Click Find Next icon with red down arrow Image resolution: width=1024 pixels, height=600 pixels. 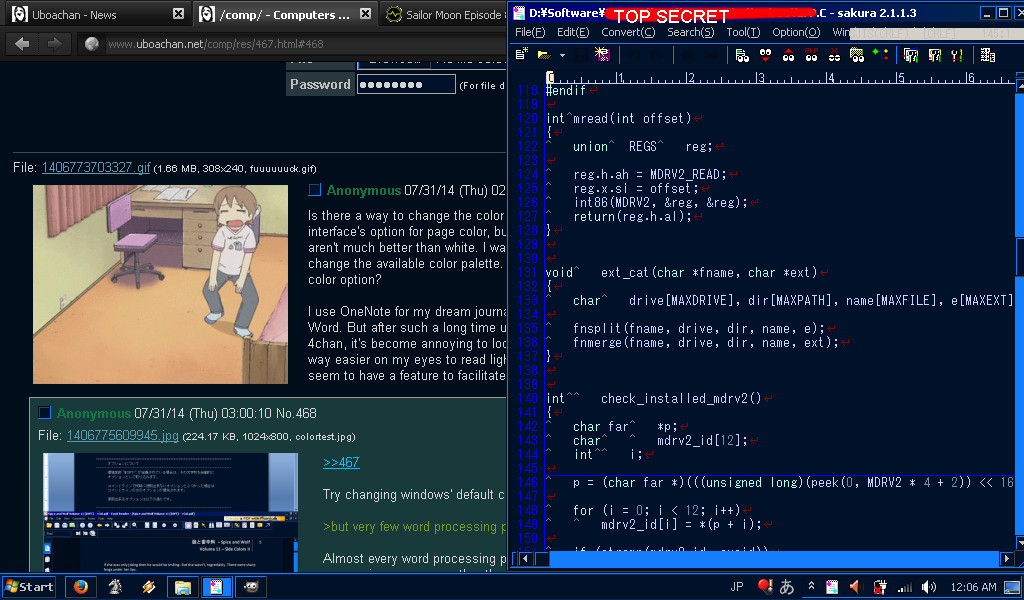pyautogui.click(x=765, y=55)
